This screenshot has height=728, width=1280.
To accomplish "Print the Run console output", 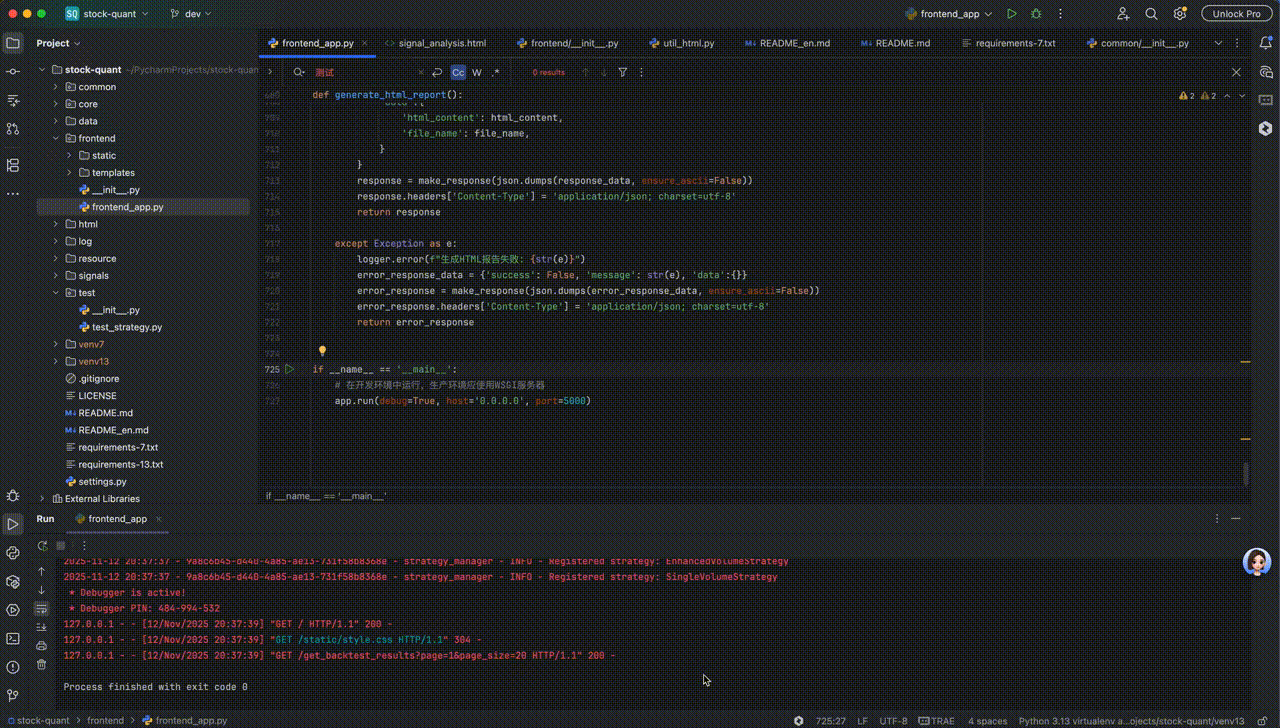I will tap(41, 645).
